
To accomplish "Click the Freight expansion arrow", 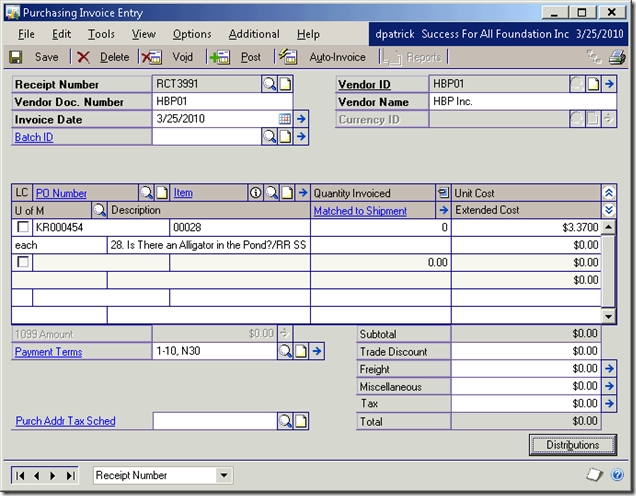I will tap(609, 368).
